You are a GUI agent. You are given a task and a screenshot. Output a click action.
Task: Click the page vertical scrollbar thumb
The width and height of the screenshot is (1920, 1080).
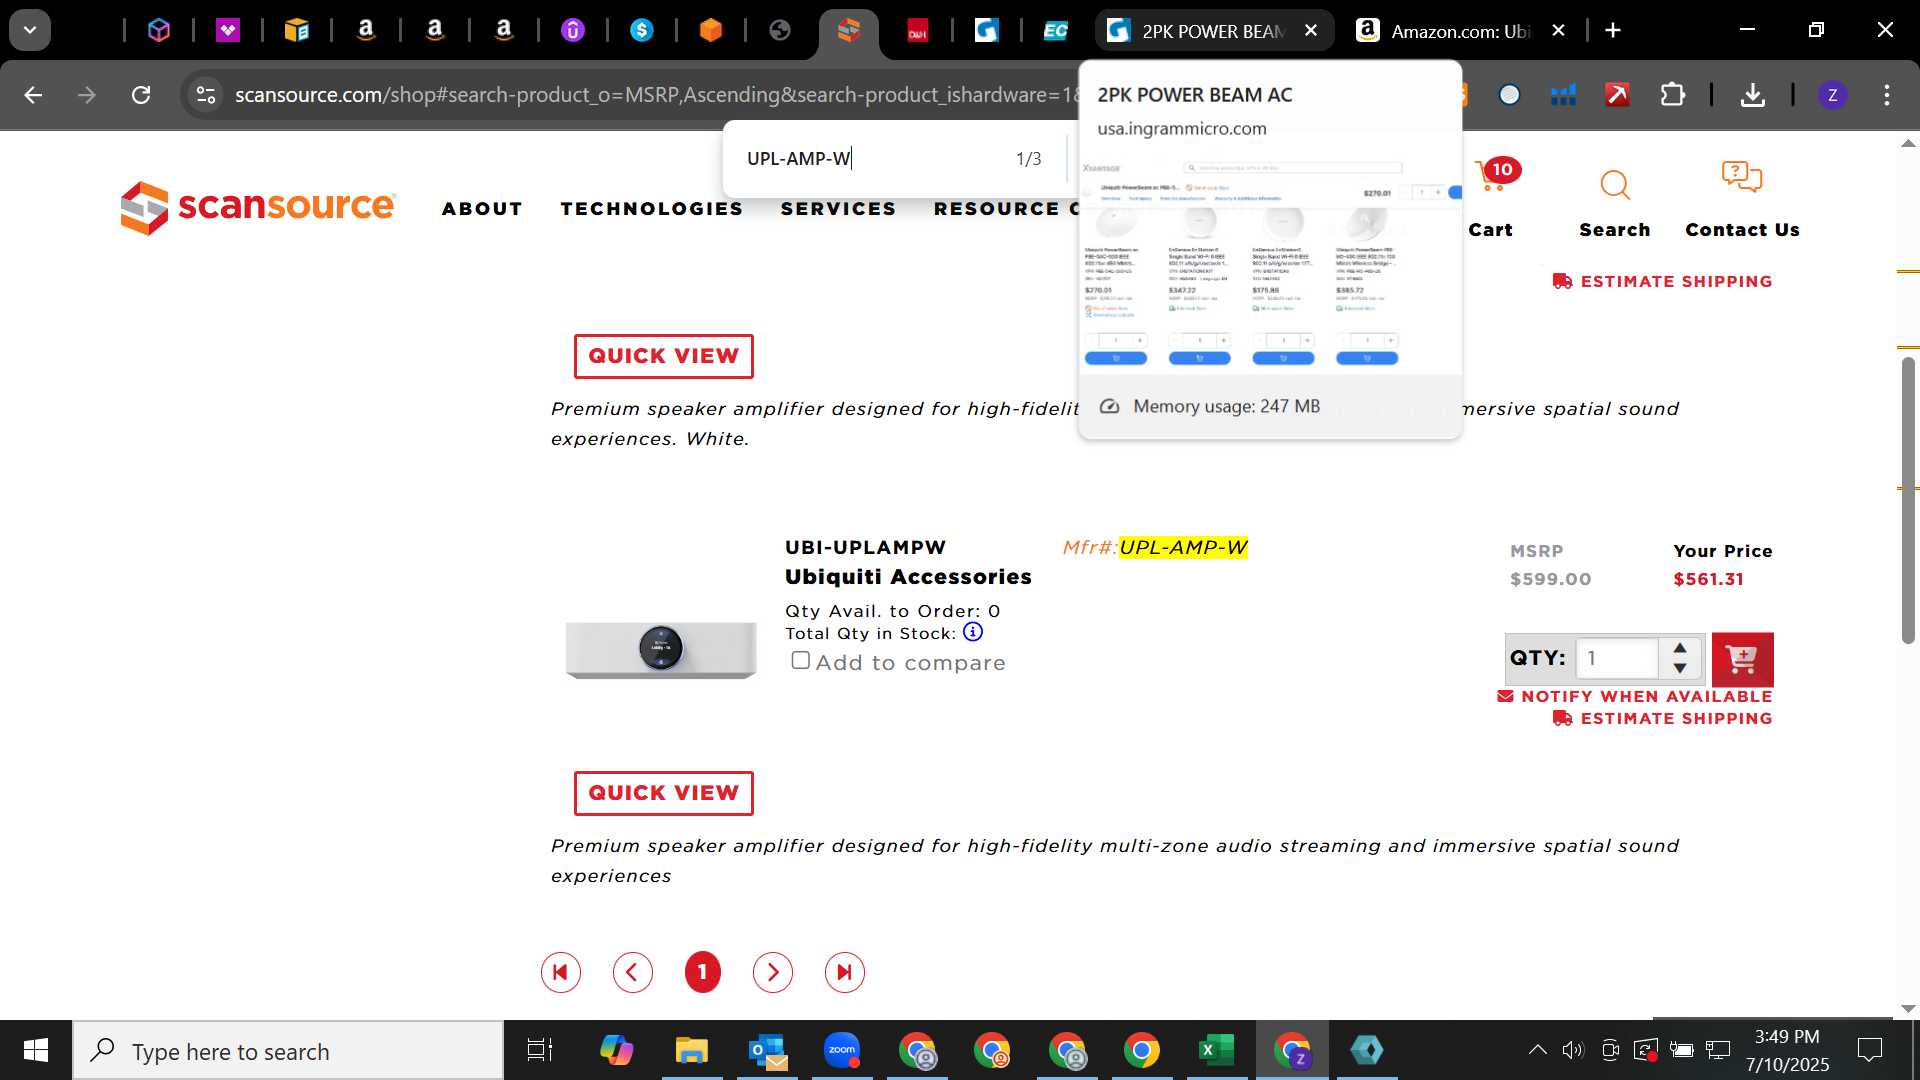point(1908,500)
